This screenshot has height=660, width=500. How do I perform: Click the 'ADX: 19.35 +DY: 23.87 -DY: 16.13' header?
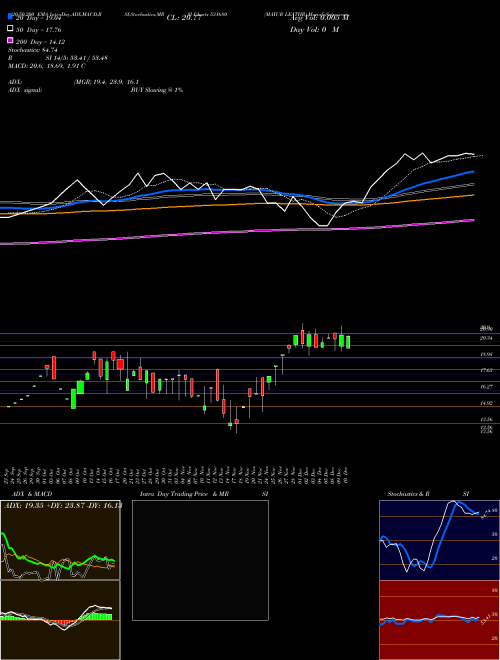[x=63, y=505]
